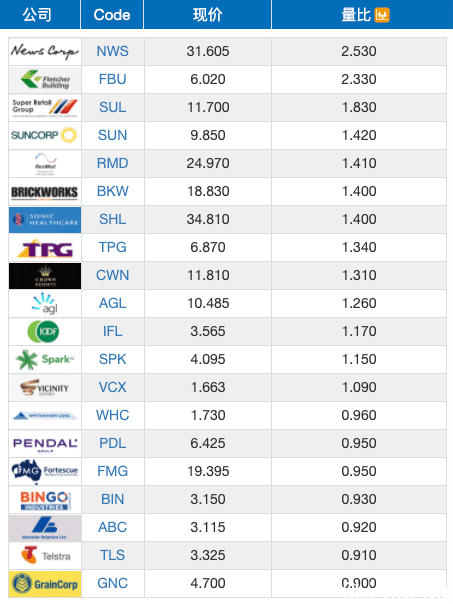Select the Telstra logo
453x604 pixels.
[45, 555]
